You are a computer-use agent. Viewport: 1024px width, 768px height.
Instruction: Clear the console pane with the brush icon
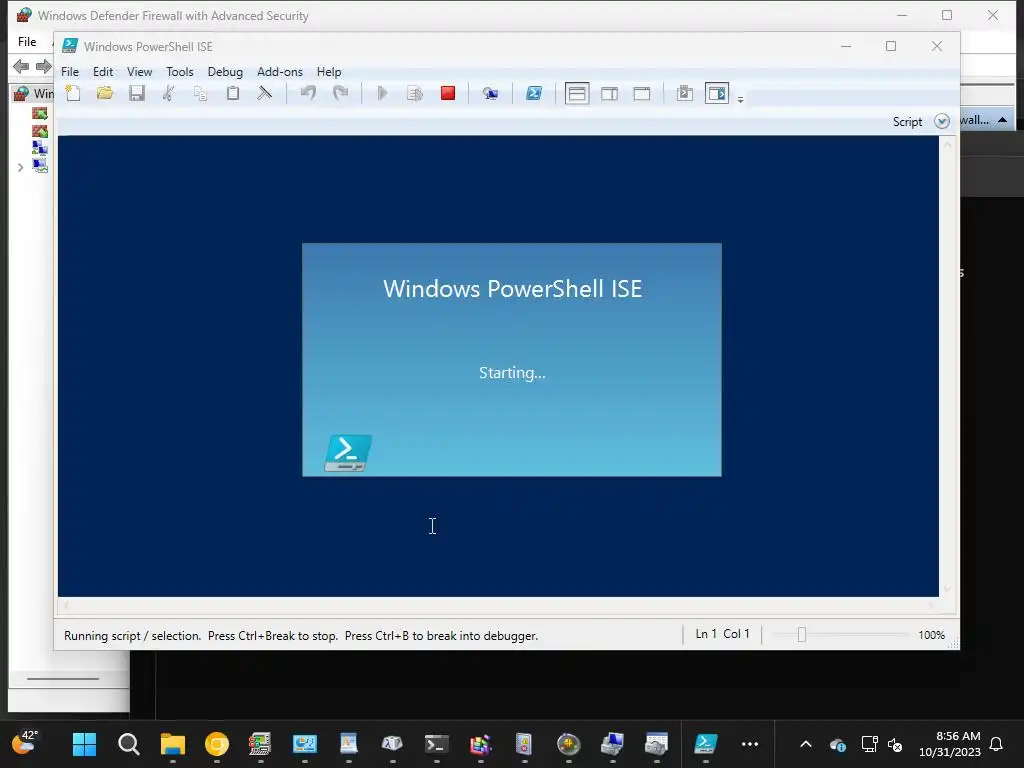264,93
